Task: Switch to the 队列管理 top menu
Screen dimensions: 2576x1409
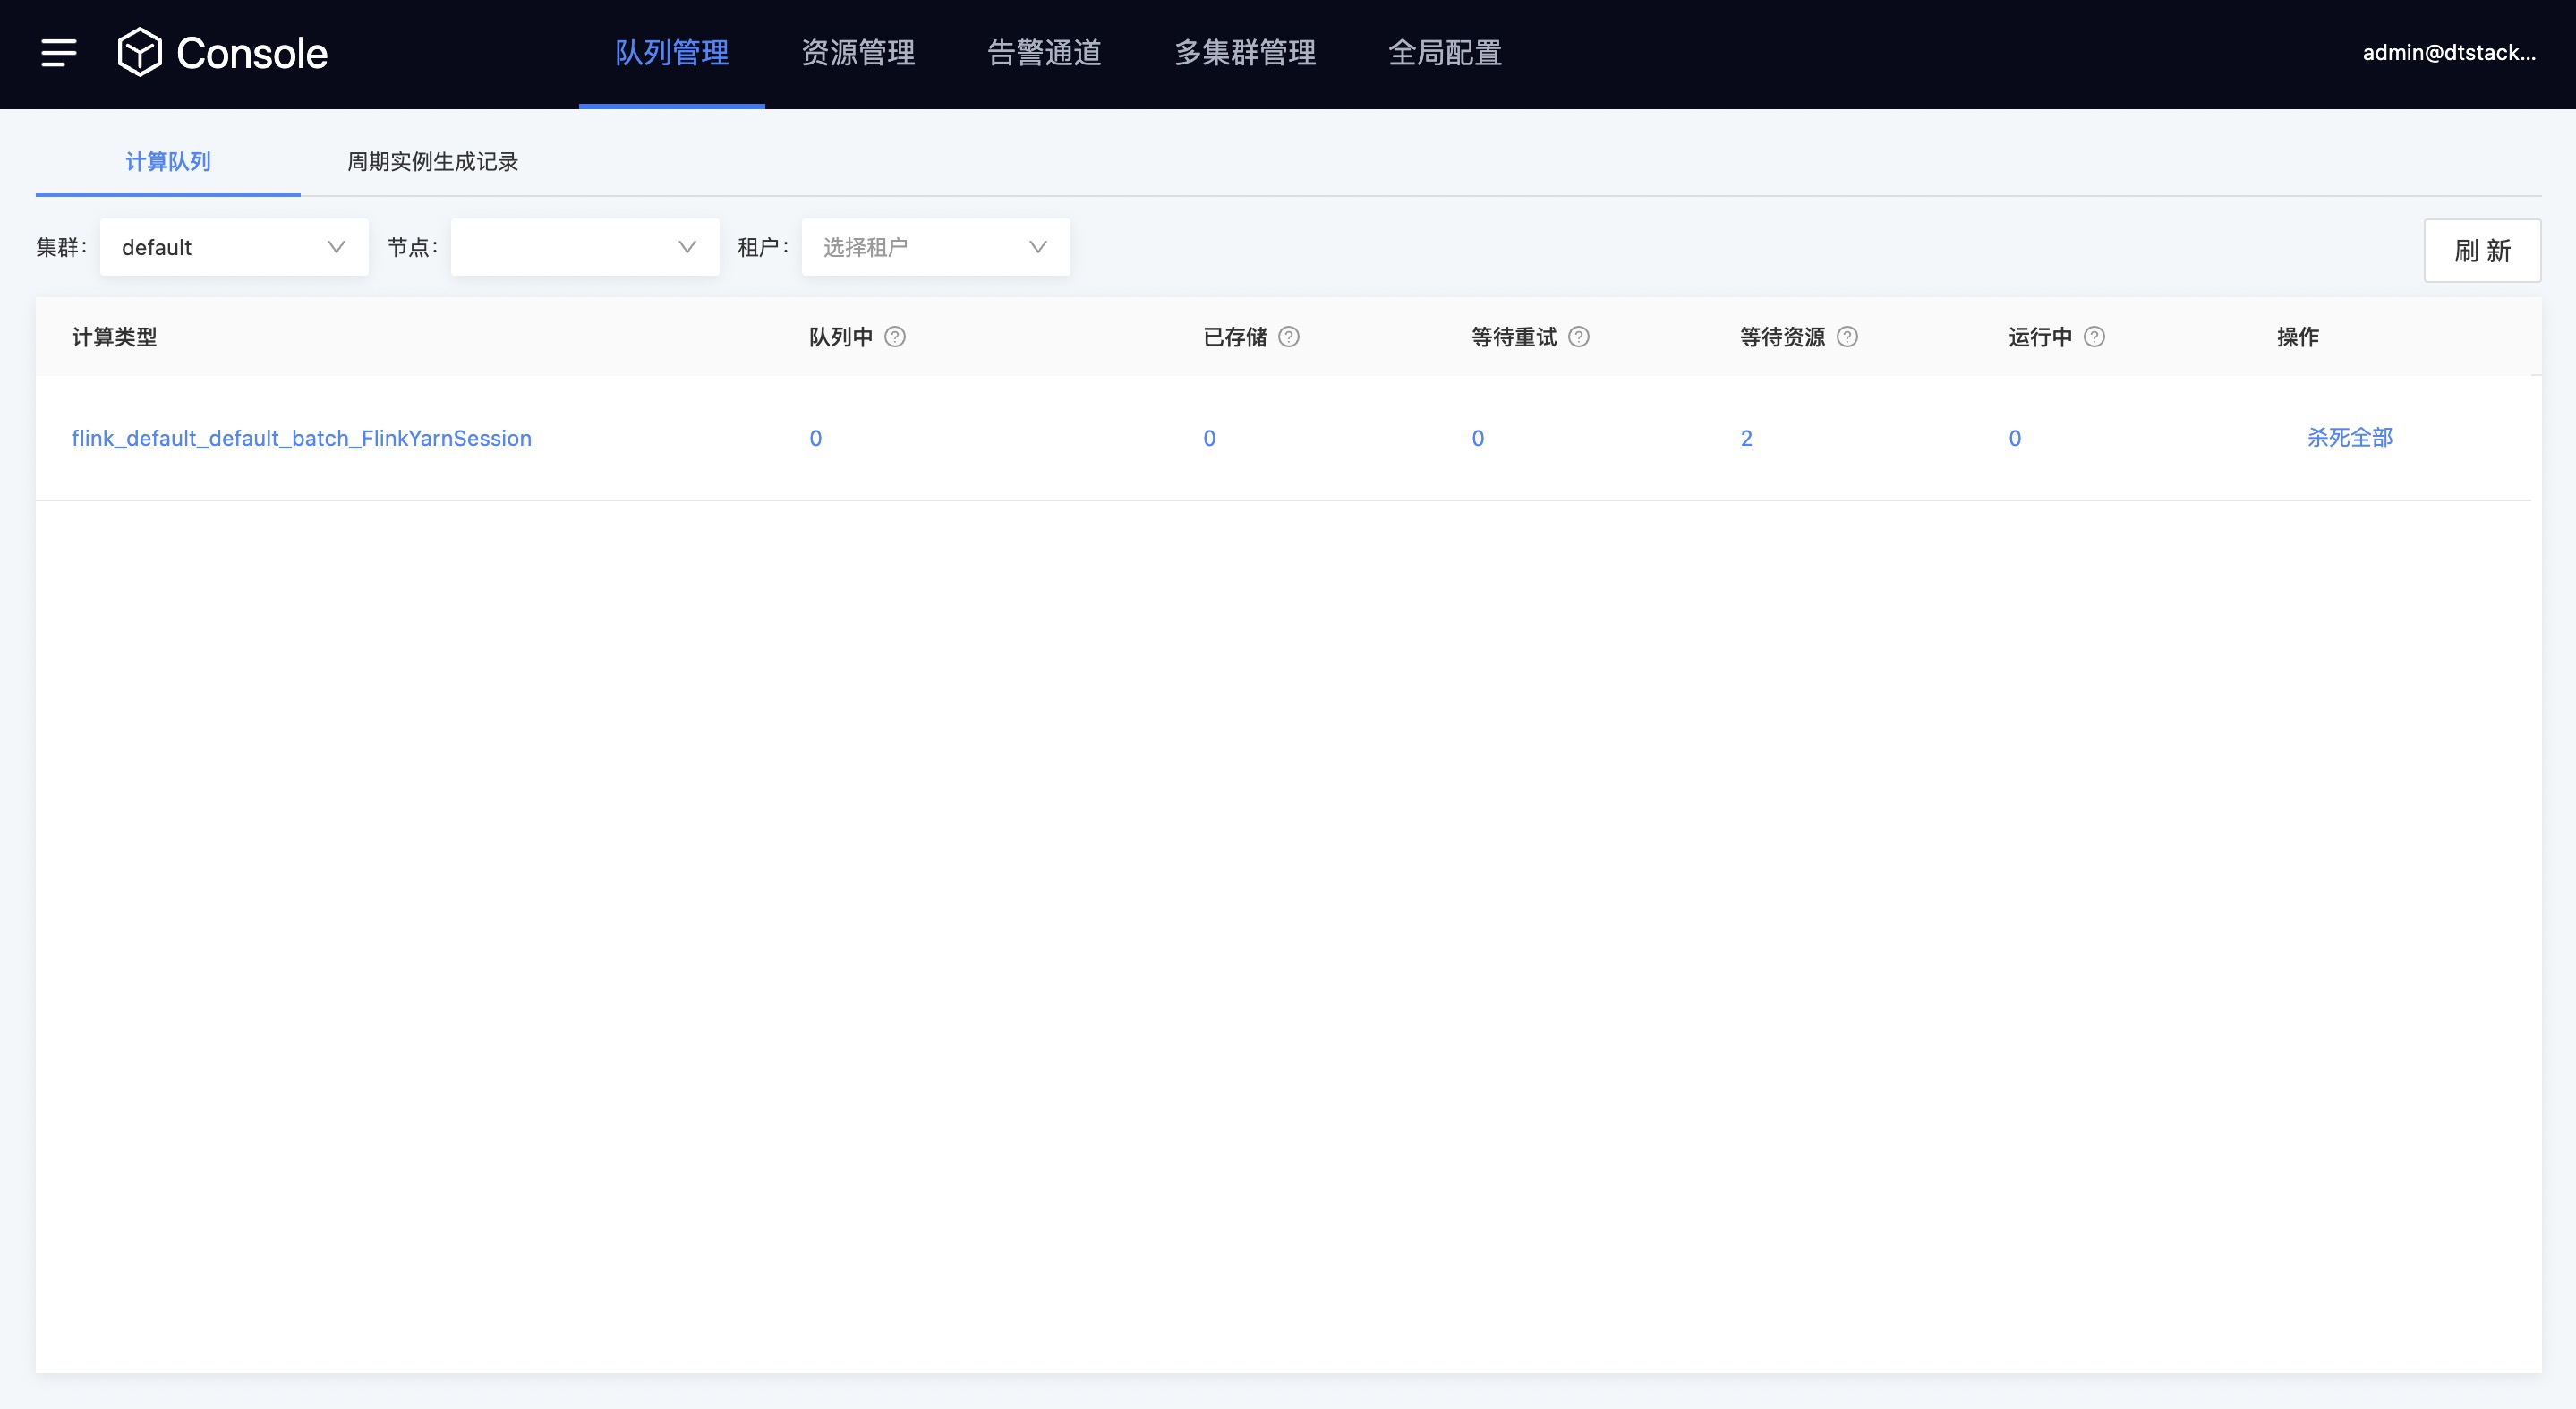Action: pyautogui.click(x=672, y=53)
